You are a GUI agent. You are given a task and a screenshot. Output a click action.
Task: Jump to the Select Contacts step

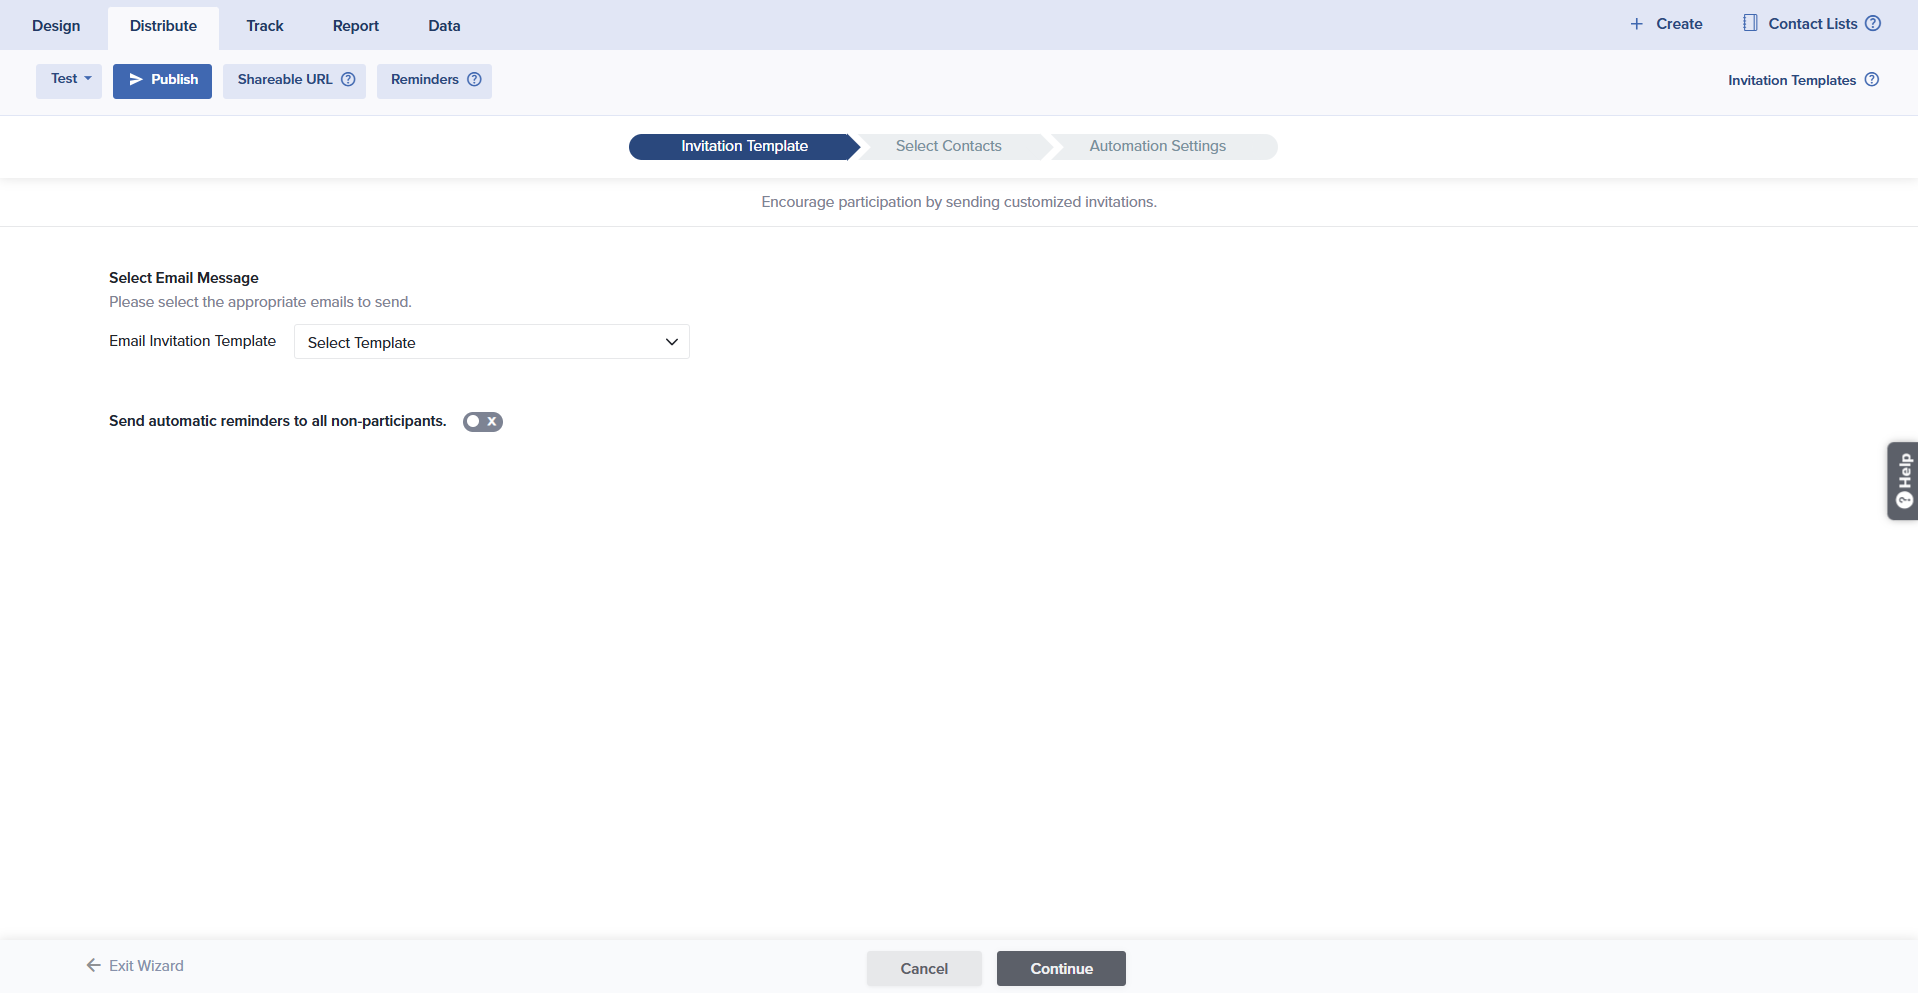click(x=948, y=146)
